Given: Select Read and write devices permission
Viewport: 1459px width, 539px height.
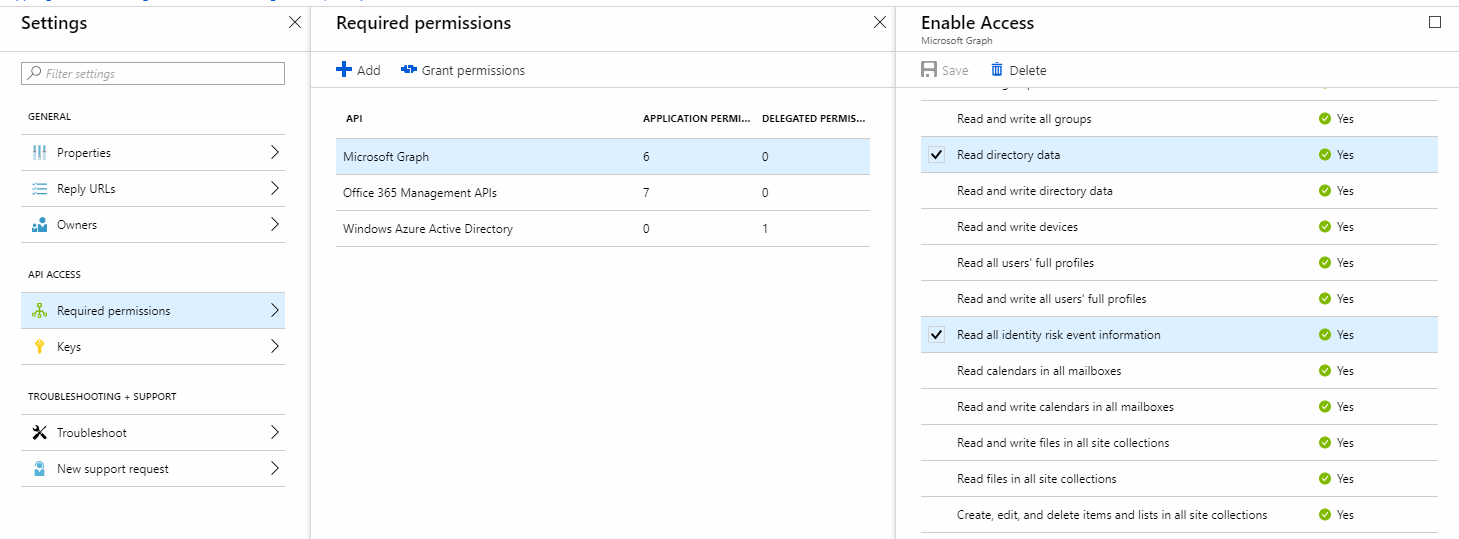Looking at the screenshot, I should coord(1179,227).
